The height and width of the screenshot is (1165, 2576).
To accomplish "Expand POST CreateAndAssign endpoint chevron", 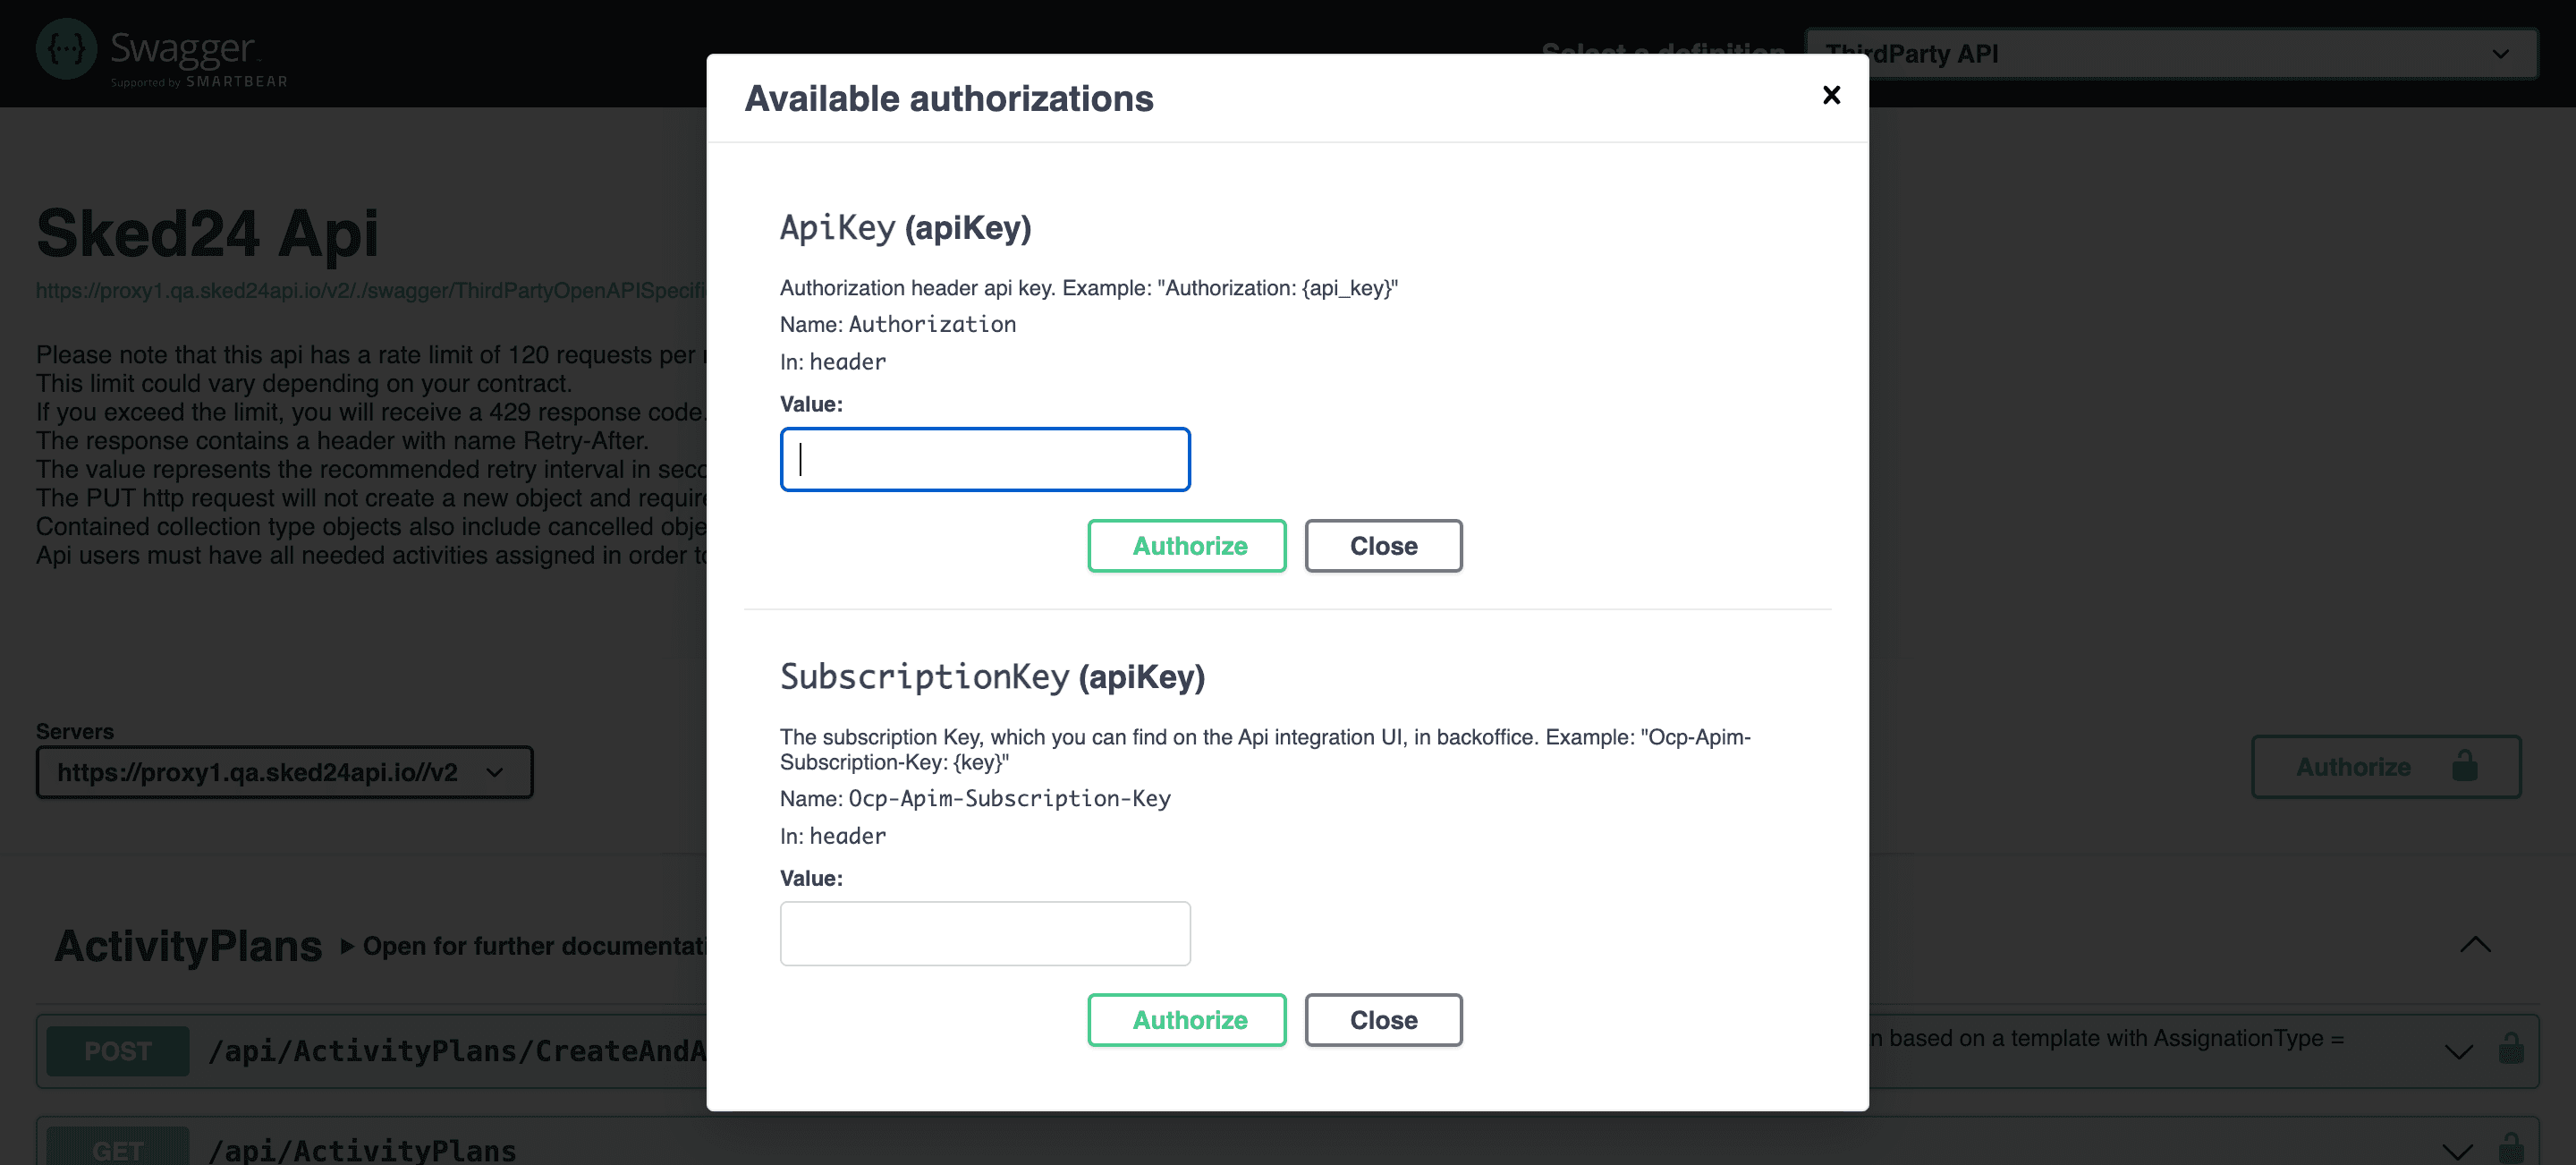I will coord(2458,1051).
